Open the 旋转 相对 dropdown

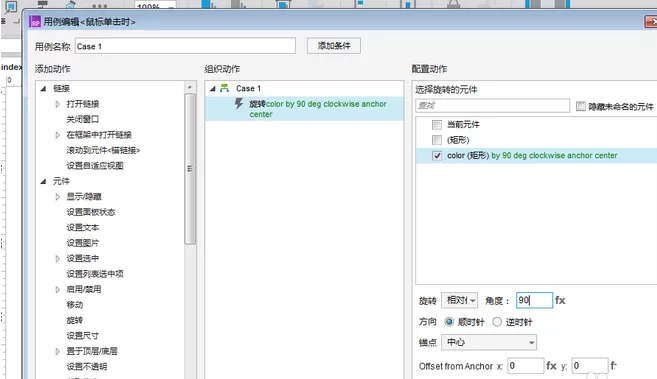point(459,300)
